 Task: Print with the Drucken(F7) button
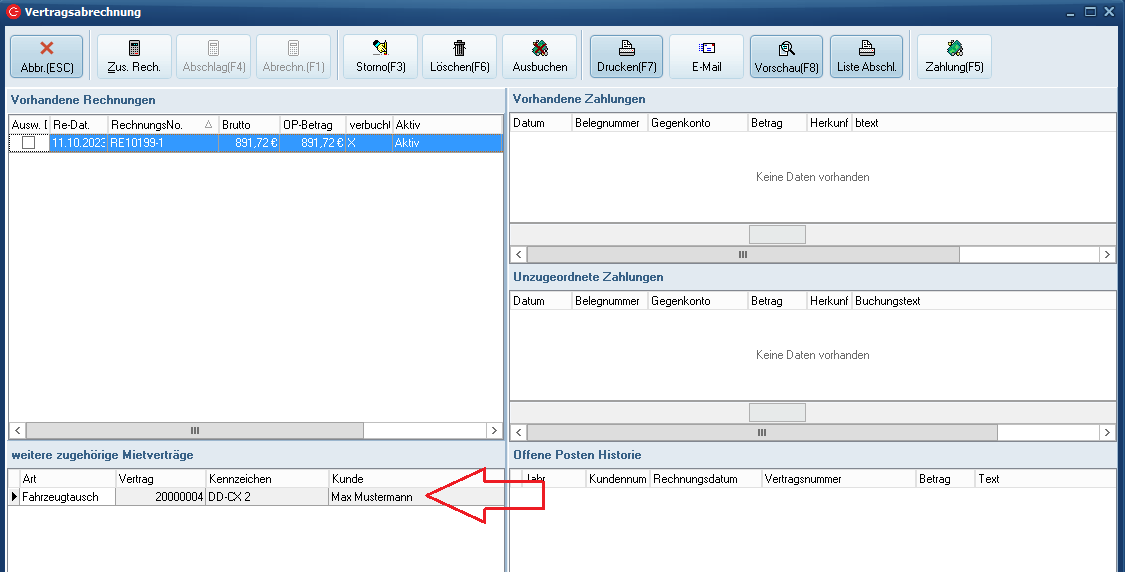pyautogui.click(x=626, y=56)
